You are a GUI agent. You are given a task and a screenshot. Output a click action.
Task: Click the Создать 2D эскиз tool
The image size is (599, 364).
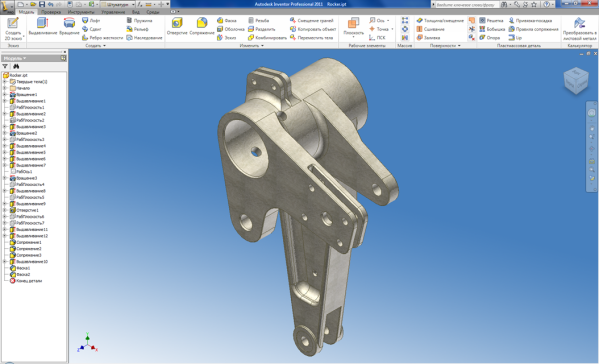[x=13, y=29]
